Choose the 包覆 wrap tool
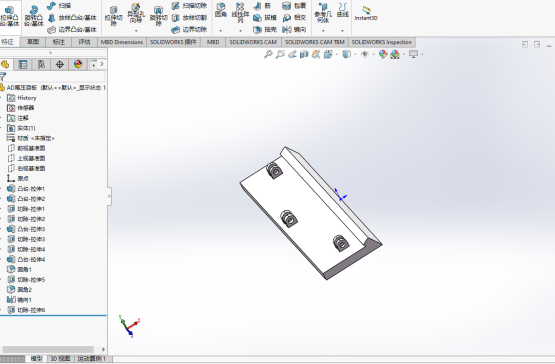 [x=294, y=6]
